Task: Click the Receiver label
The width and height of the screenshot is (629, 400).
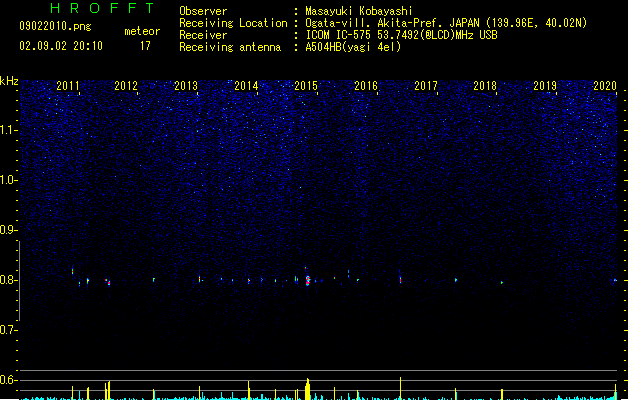Action: pos(203,35)
